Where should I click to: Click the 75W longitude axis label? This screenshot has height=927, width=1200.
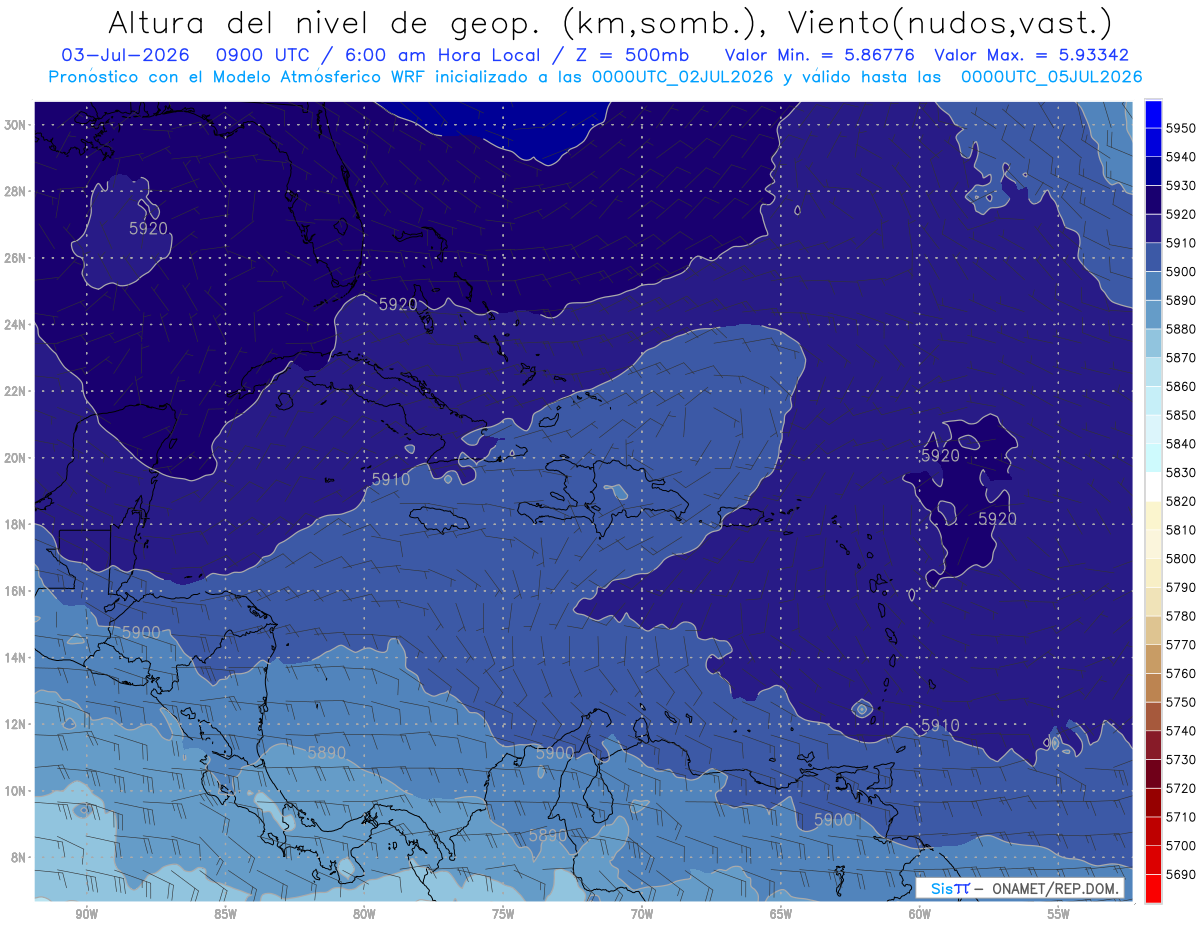(503, 914)
